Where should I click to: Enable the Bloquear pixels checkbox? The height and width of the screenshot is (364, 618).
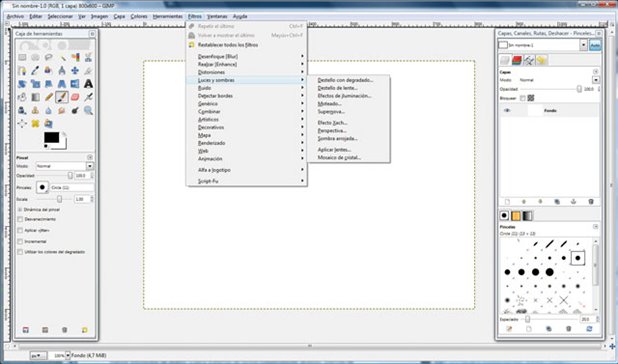523,98
